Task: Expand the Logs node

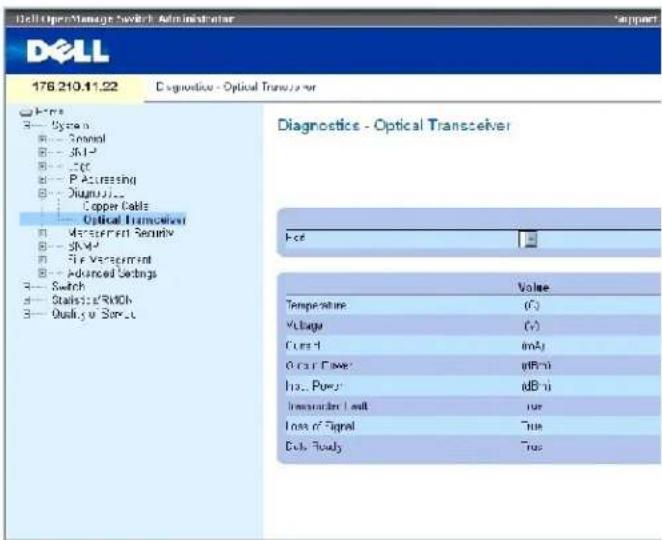Action: 42,166
